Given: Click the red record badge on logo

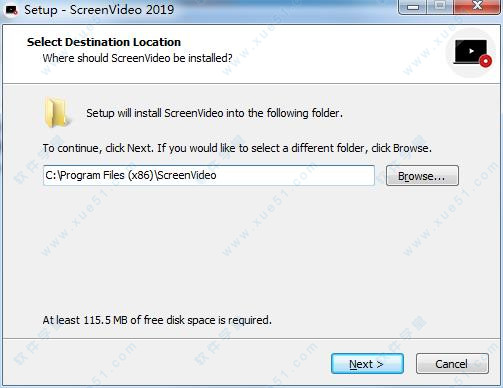Looking at the screenshot, I should [485, 61].
